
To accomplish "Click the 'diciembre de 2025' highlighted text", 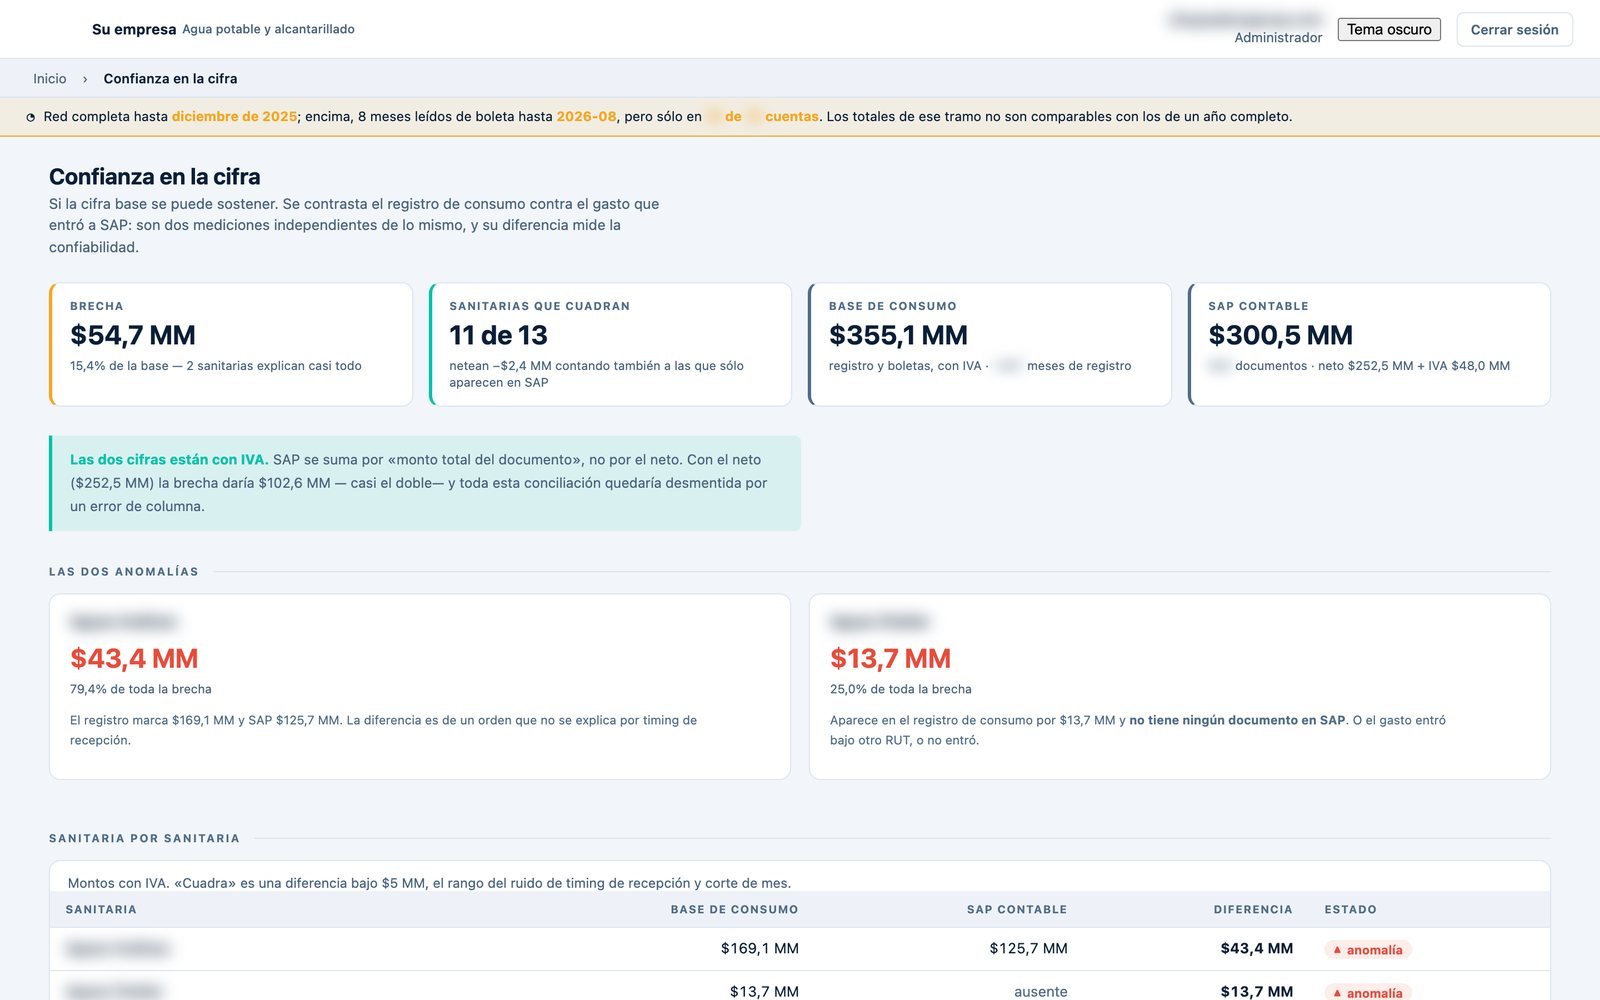I will pyautogui.click(x=234, y=117).
